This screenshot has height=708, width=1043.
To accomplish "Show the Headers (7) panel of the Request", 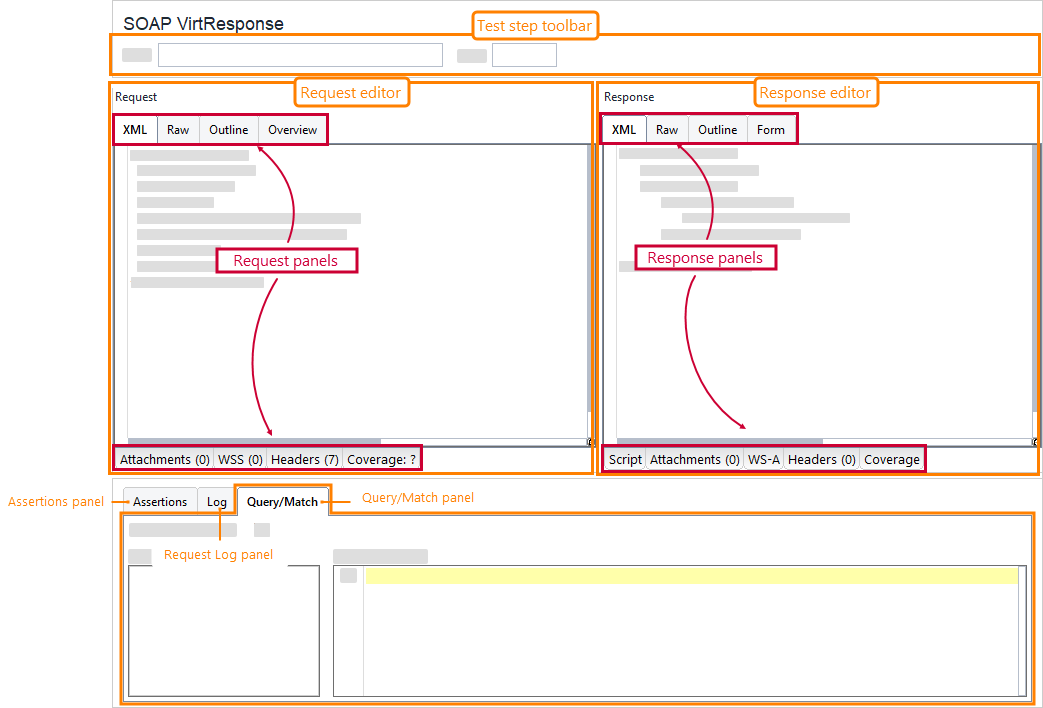I will tap(304, 458).
